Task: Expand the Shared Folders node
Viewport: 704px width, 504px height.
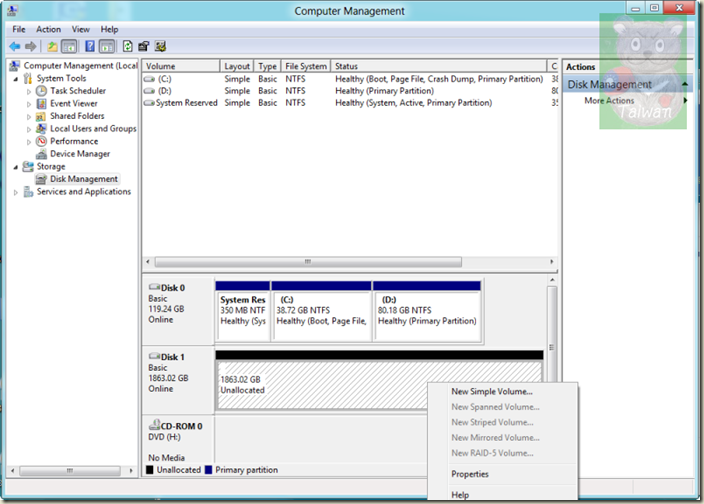Action: point(29,116)
